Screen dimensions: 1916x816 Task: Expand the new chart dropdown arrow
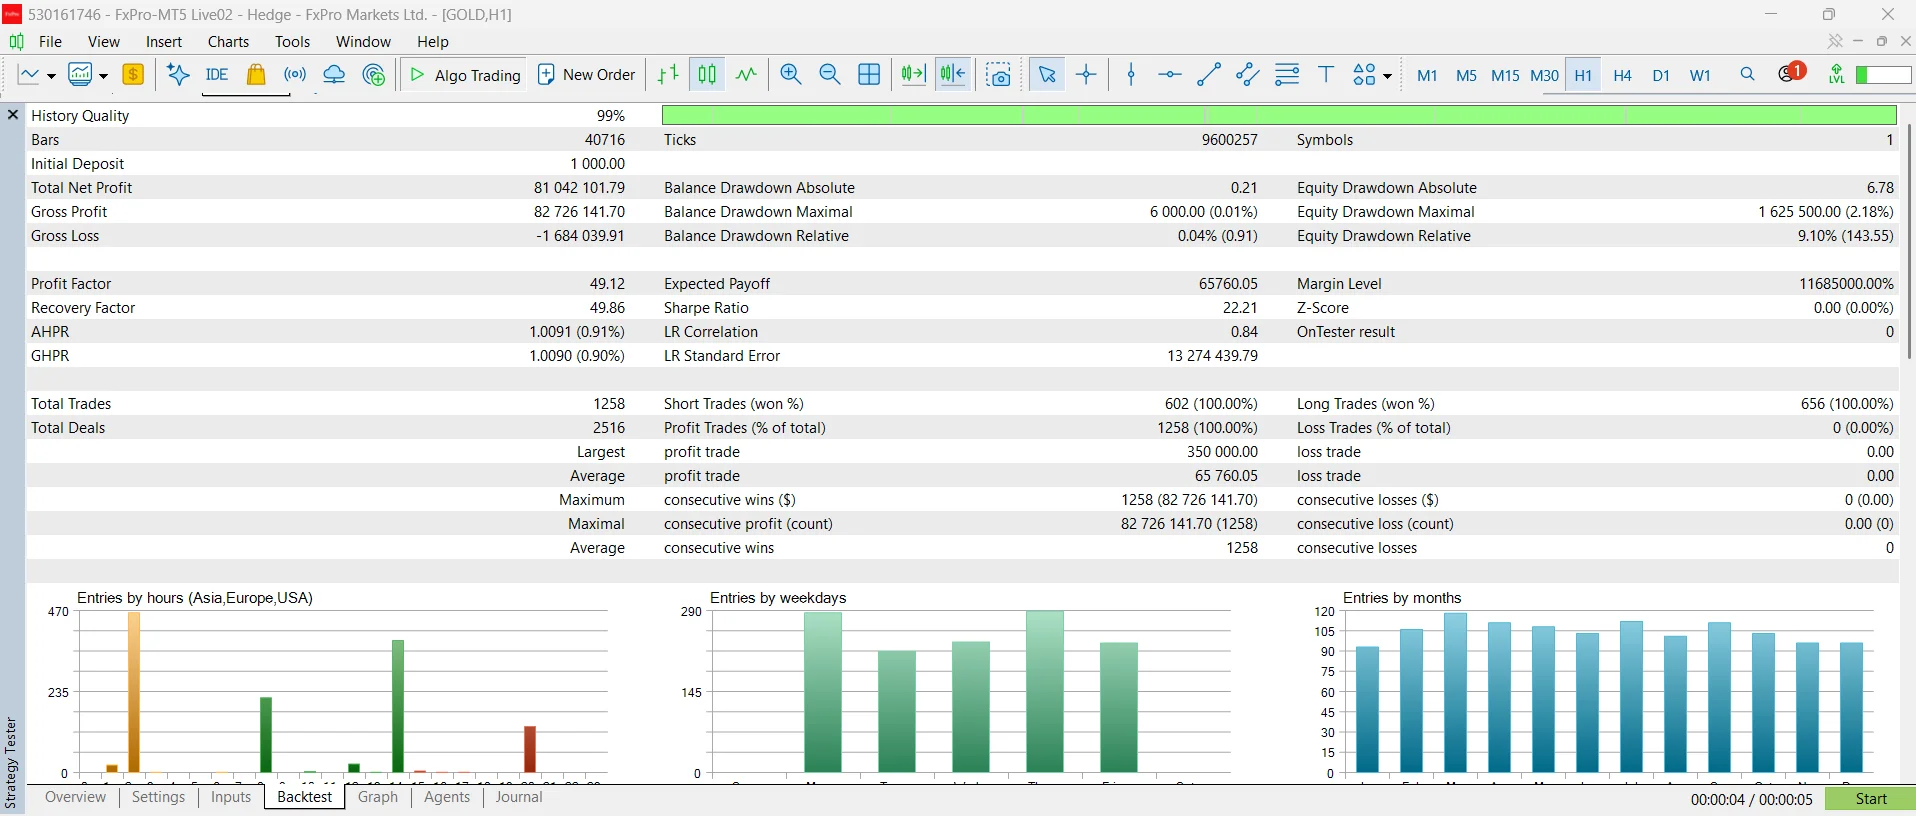click(51, 76)
